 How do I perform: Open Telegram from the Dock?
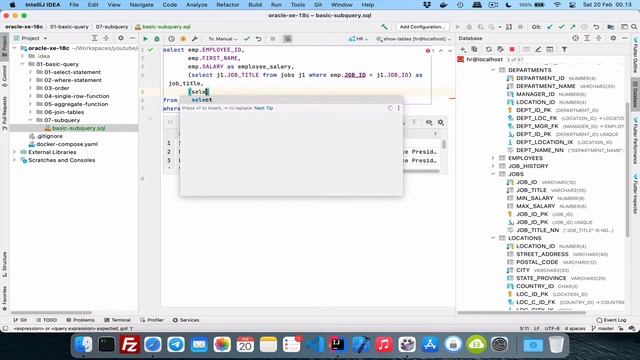tap(176, 345)
